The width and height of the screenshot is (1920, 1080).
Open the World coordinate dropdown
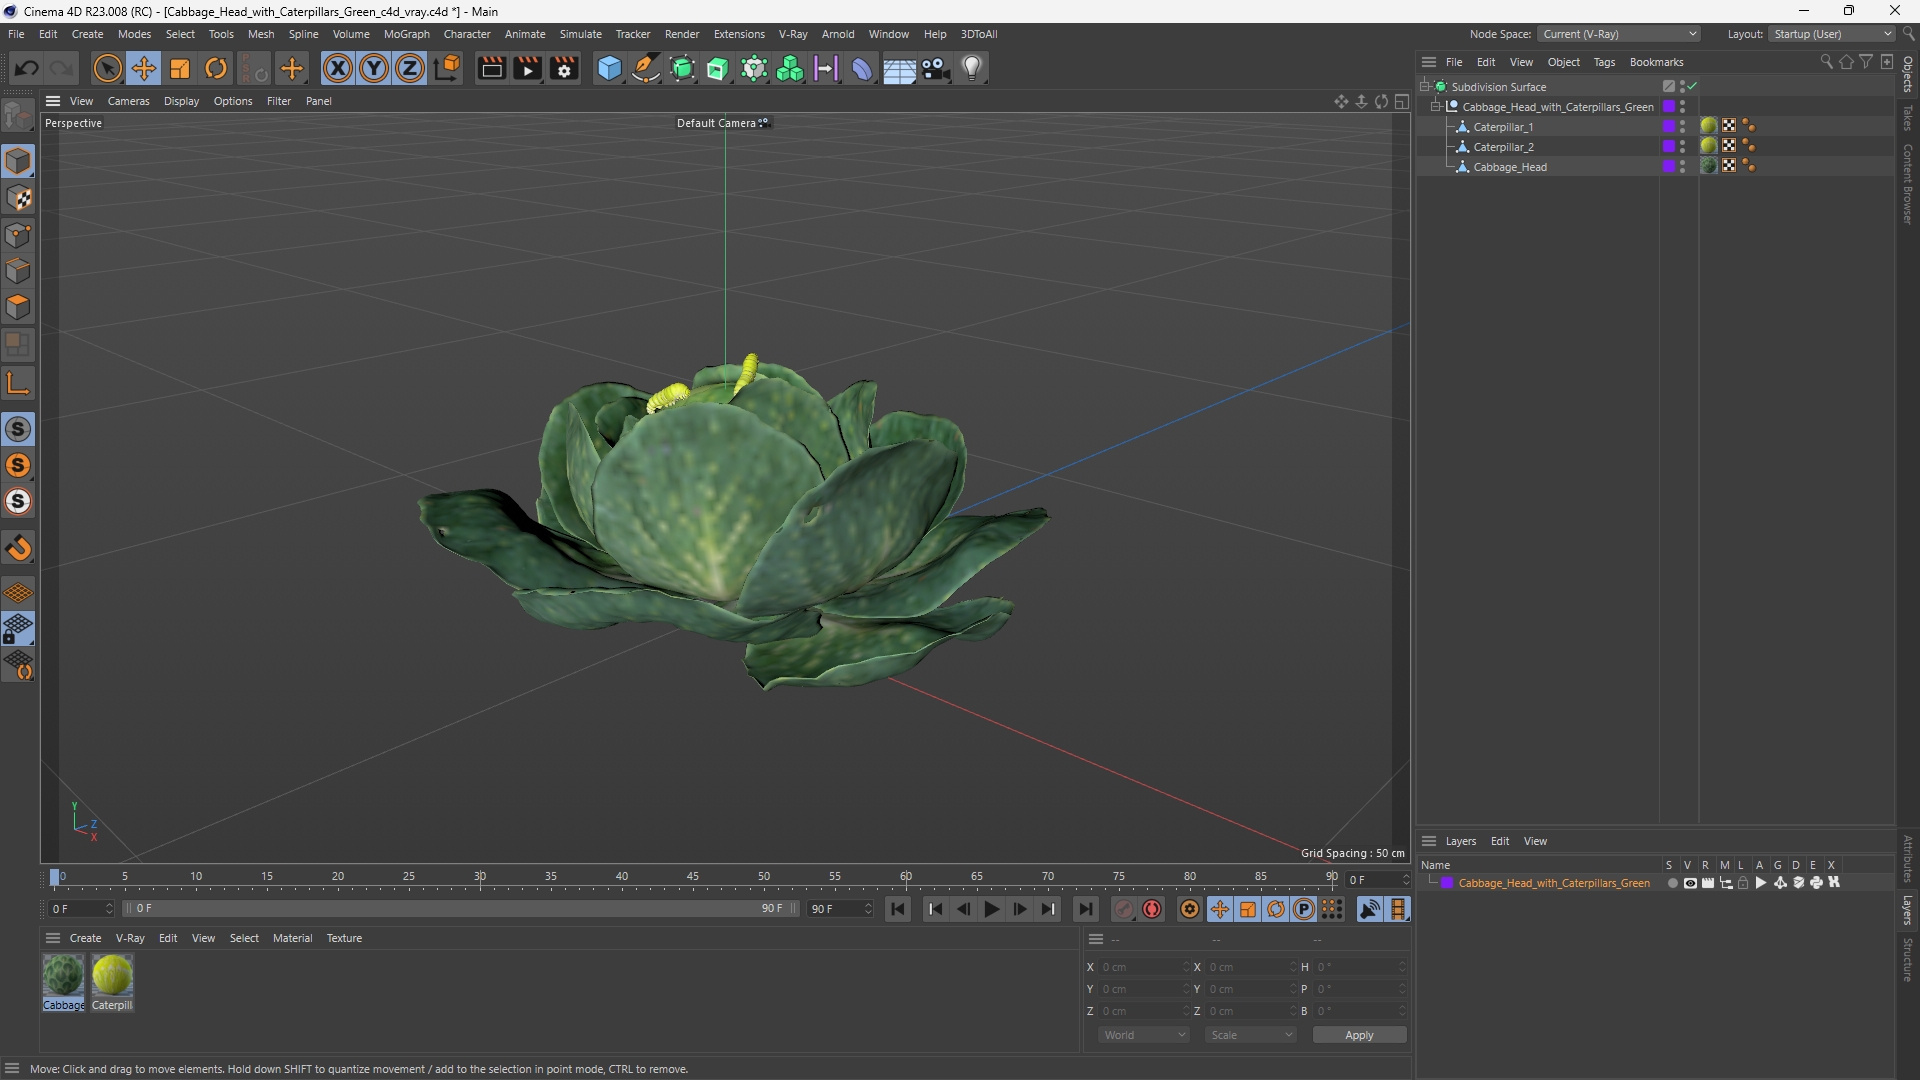[x=1144, y=1035]
